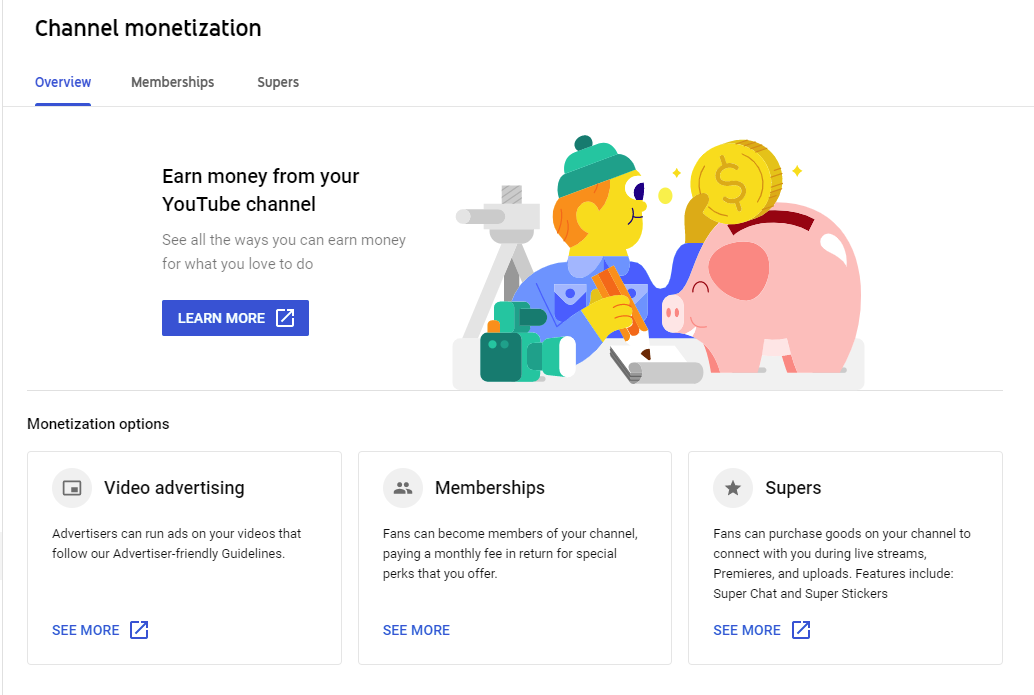
Task: Open SEE MORE under Memberships
Action: coord(416,630)
